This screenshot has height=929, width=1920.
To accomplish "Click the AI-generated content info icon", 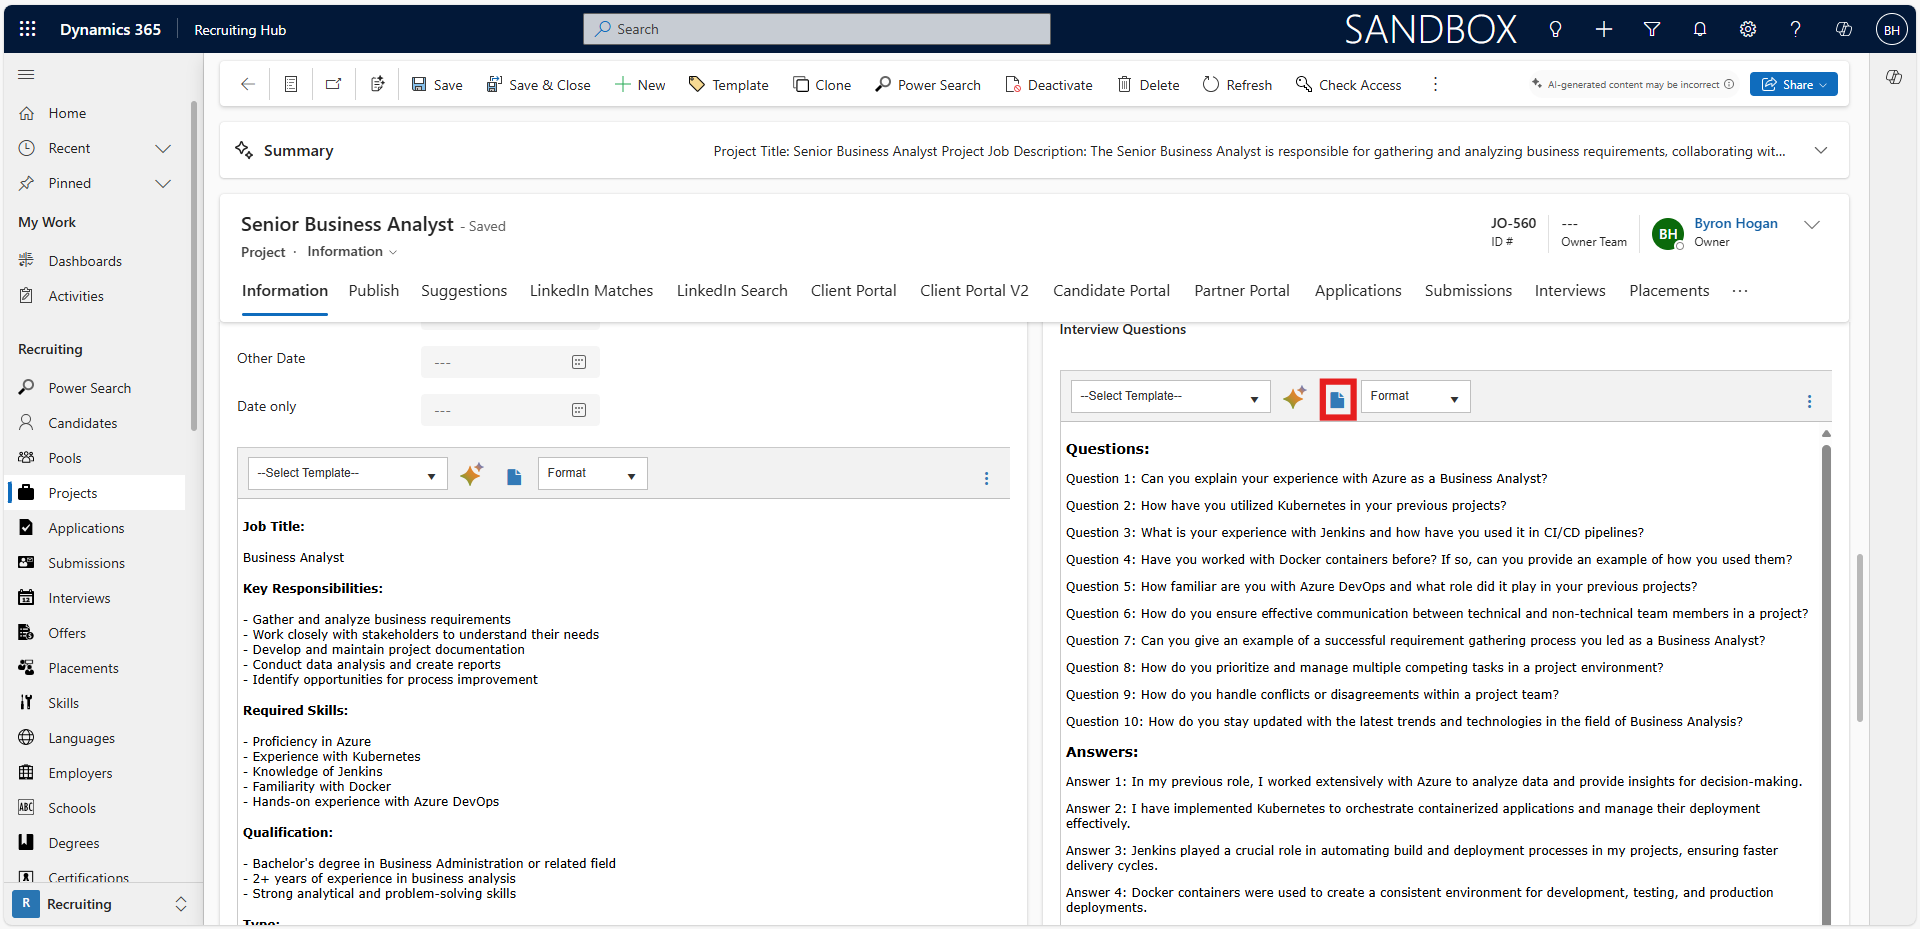I will pos(1729,85).
